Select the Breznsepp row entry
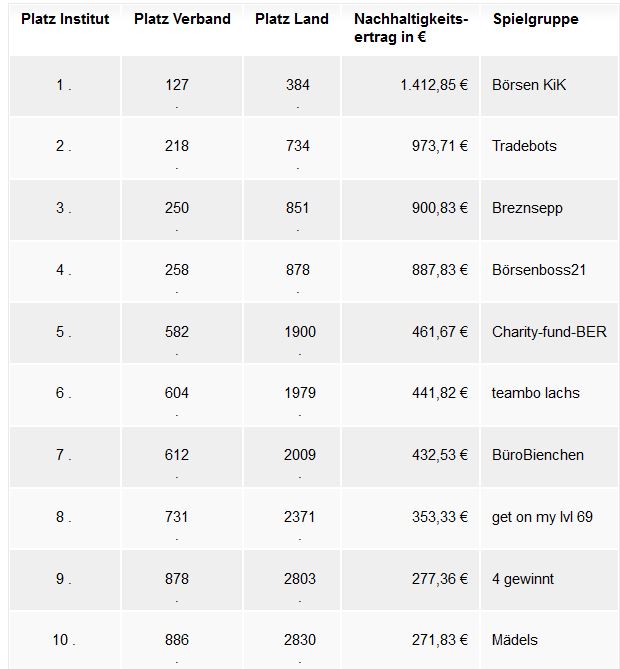This screenshot has height=669, width=620. (x=527, y=208)
